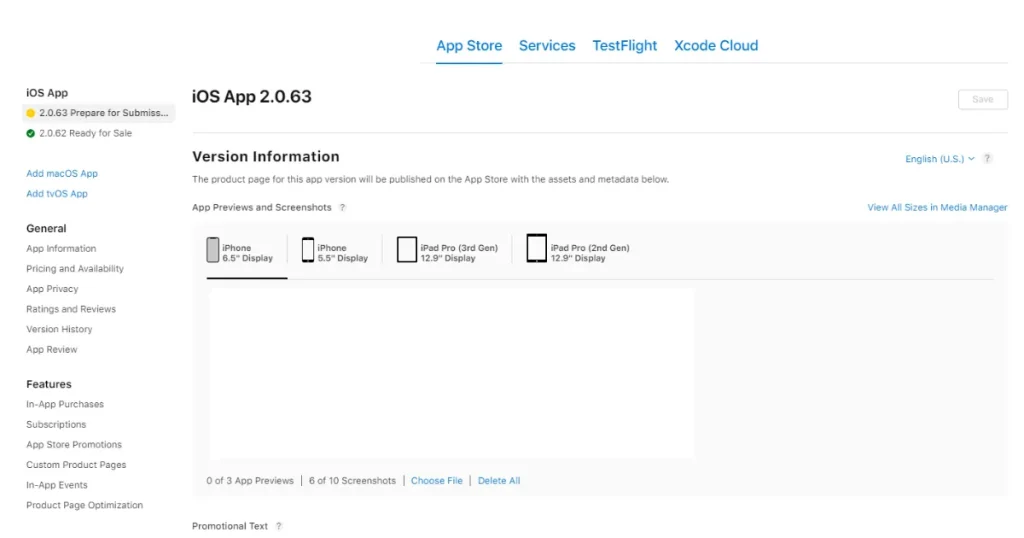Open Pricing and Availability
The height and width of the screenshot is (538, 1024).
(74, 269)
